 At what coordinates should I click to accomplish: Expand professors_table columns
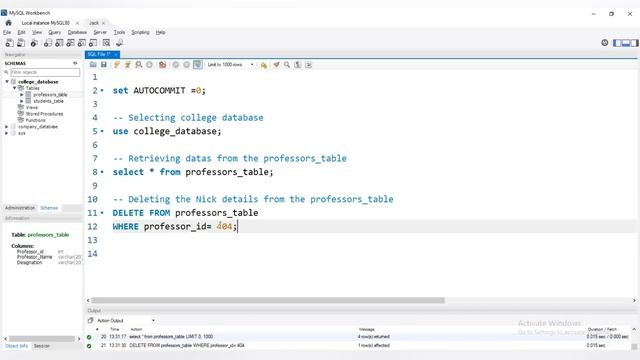click(22, 95)
